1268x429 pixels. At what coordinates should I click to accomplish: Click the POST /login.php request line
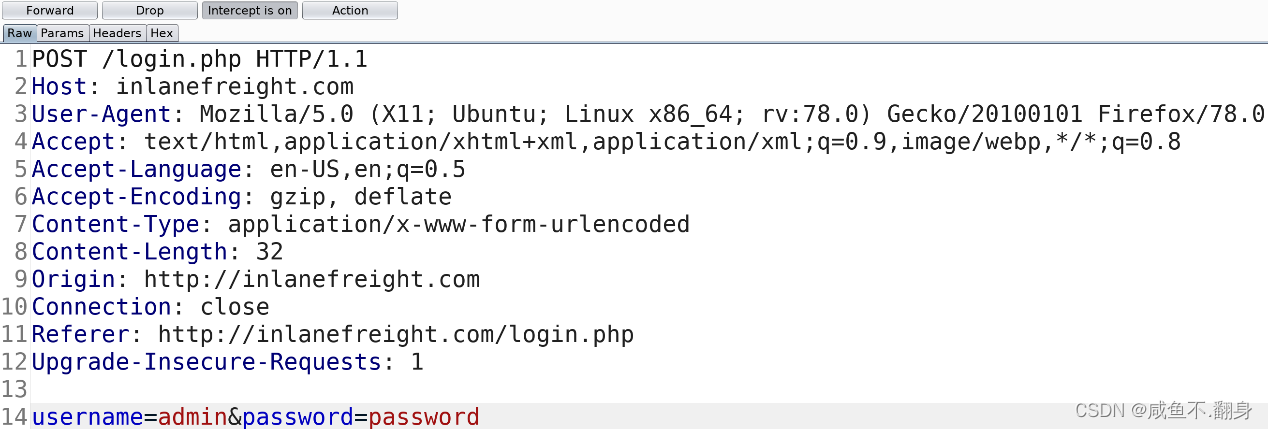[199, 59]
